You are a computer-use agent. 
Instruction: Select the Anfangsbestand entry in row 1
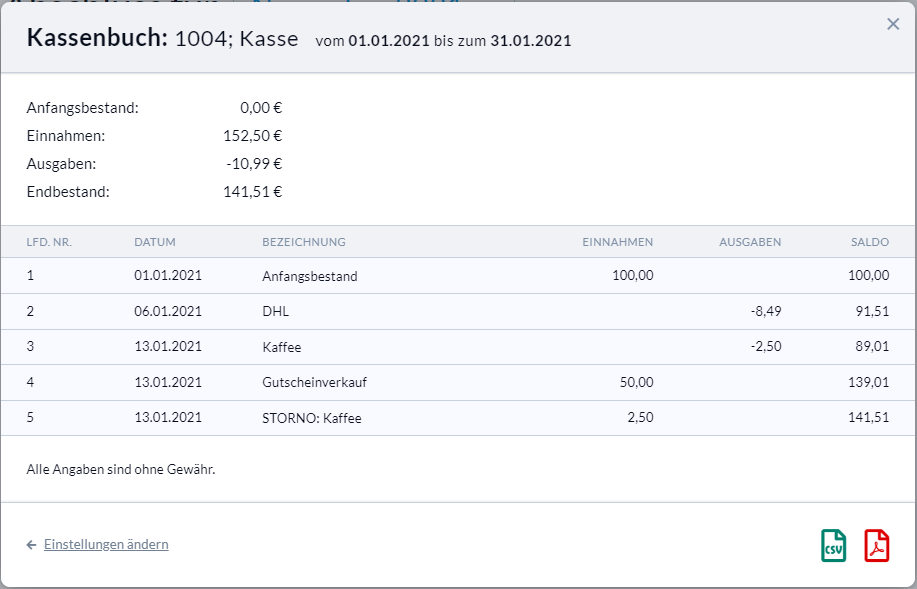309,276
